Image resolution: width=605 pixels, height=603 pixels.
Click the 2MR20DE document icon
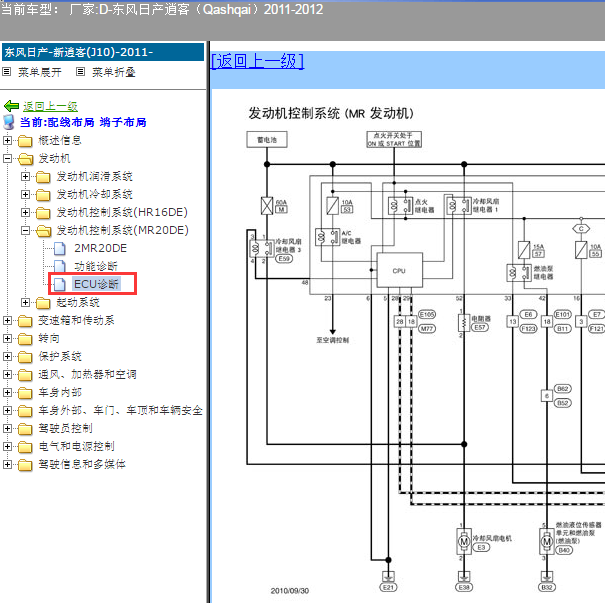coord(59,248)
